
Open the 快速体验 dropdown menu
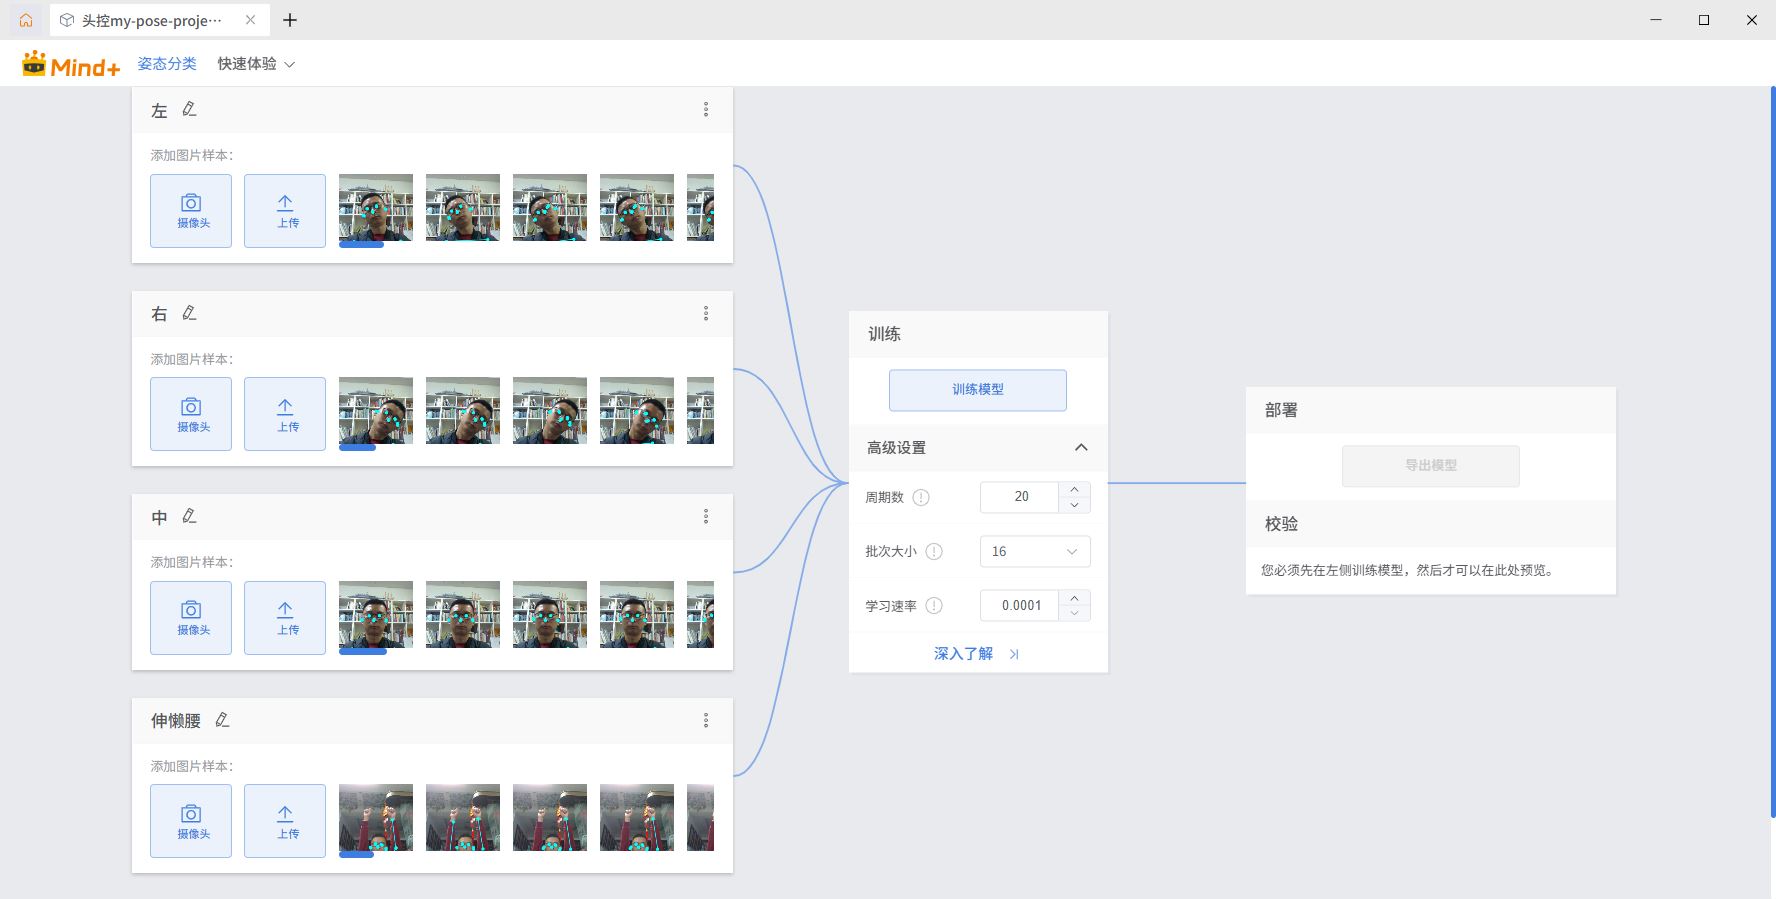coord(256,64)
